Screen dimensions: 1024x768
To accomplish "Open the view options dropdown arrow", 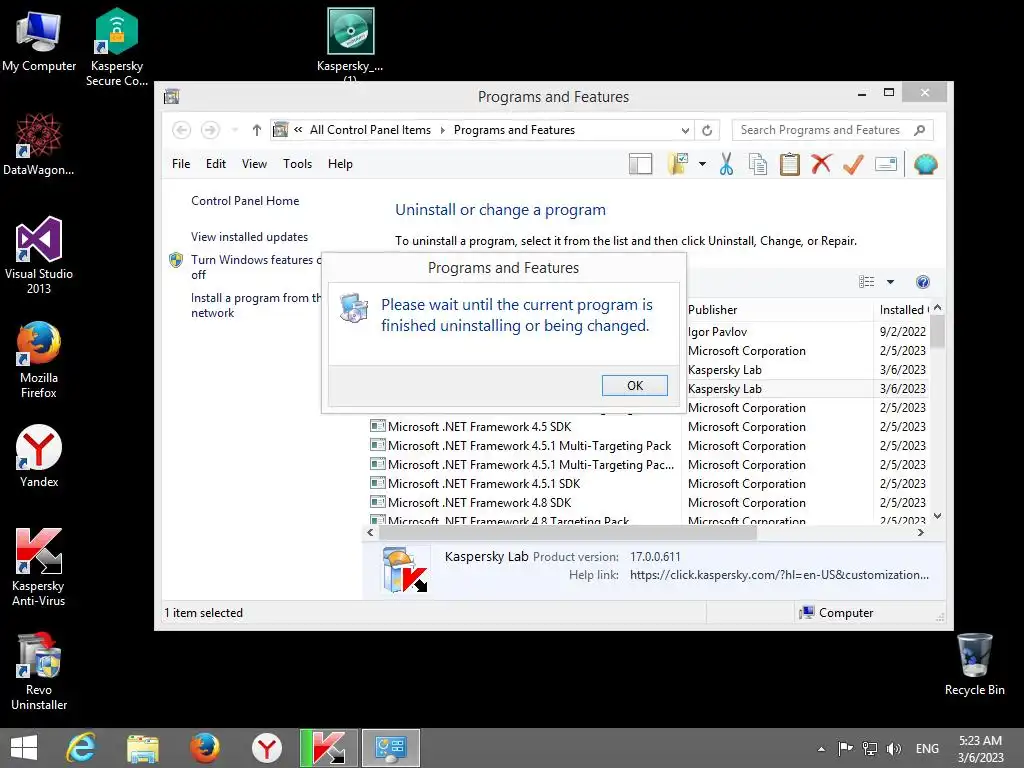I will 890,282.
